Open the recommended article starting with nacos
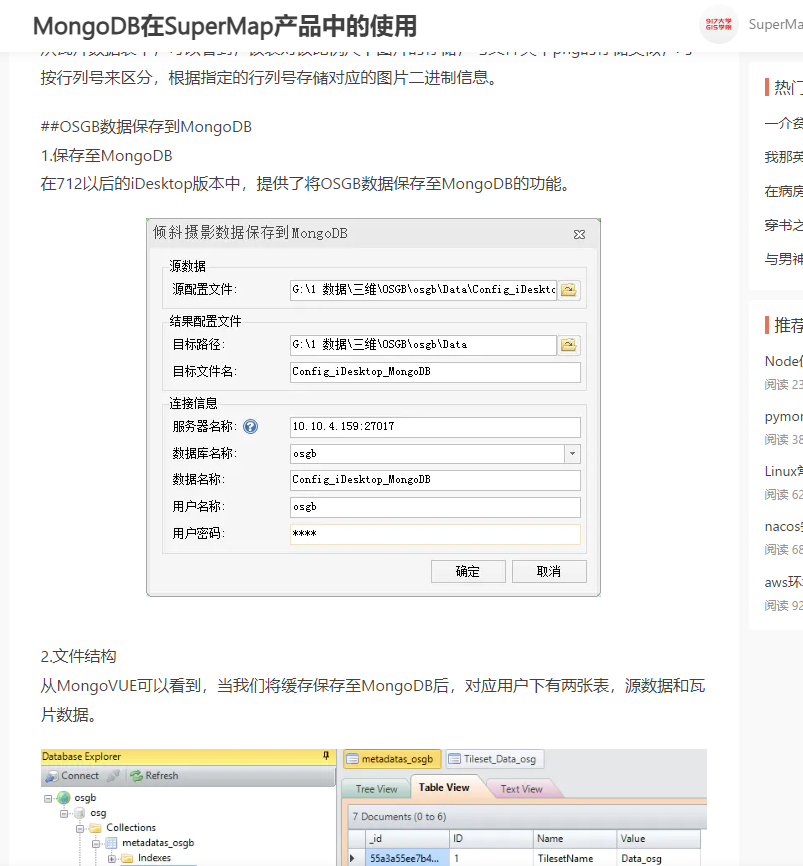Screen dimensions: 803x866 [784, 526]
